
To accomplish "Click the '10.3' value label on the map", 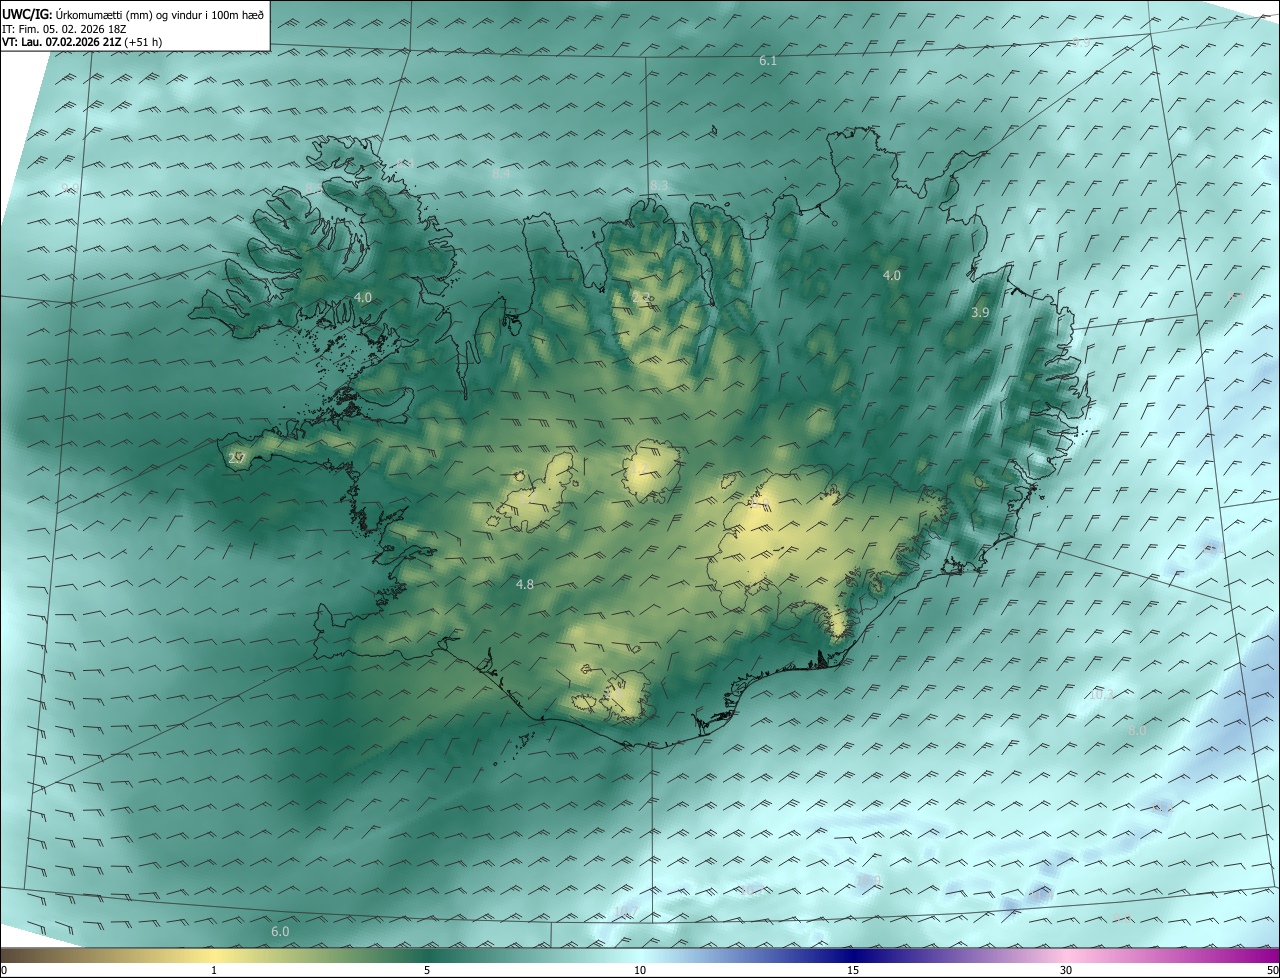I will 1101,695.
